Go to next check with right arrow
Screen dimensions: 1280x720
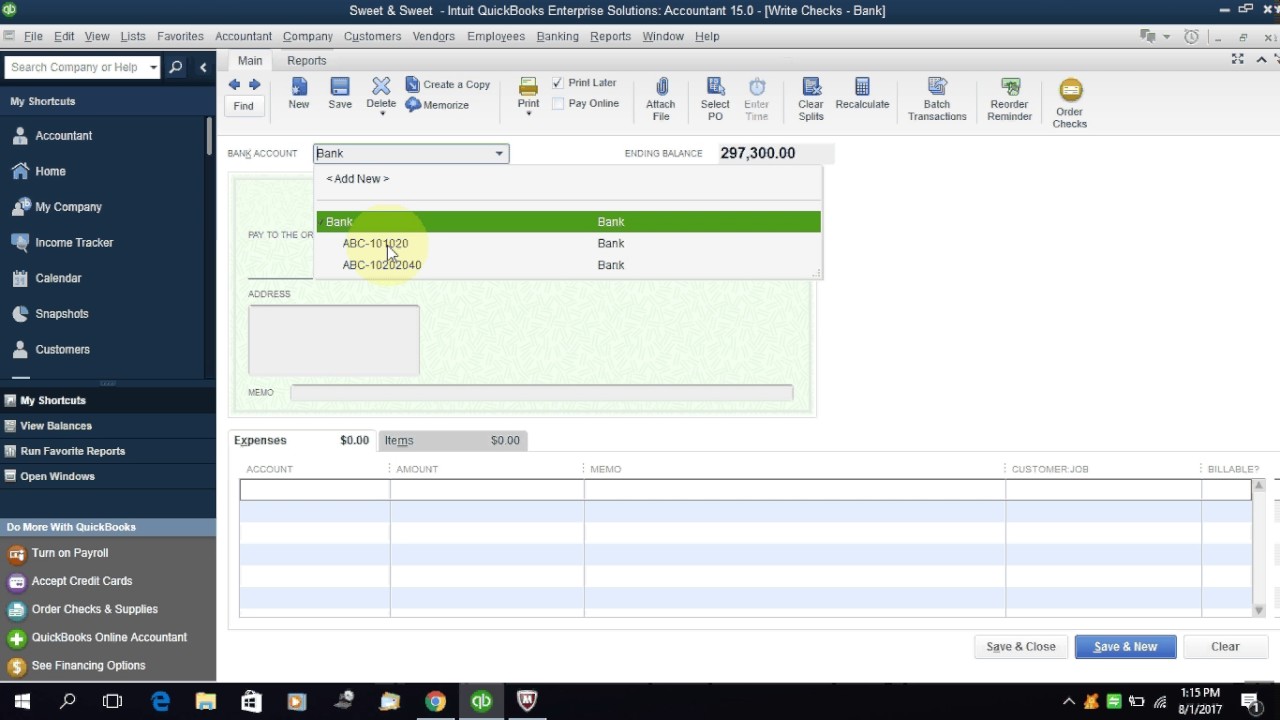click(x=254, y=85)
